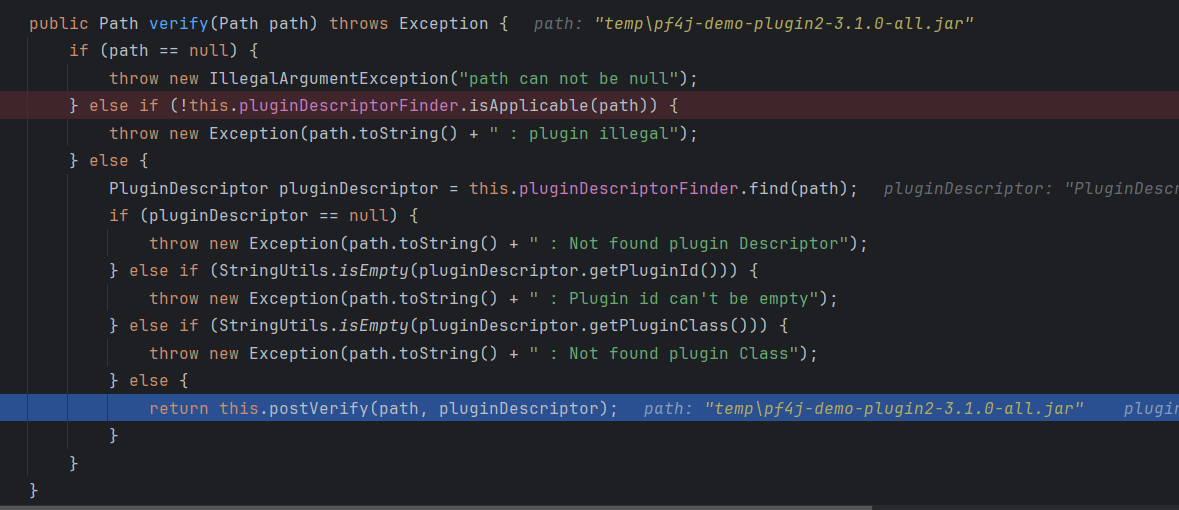The height and width of the screenshot is (510, 1179).
Task: Click the breakpoint-highlighted else if line
Action: (x=590, y=106)
